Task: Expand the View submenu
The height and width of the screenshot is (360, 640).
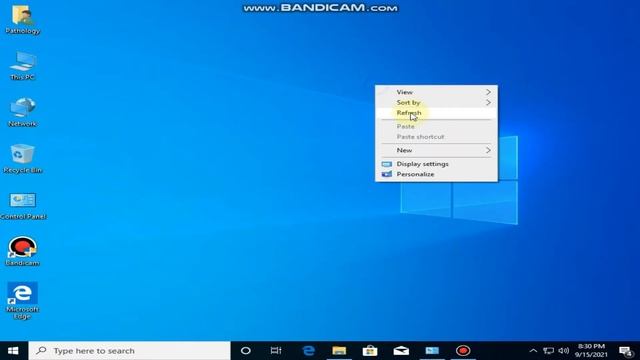Action: click(x=436, y=92)
